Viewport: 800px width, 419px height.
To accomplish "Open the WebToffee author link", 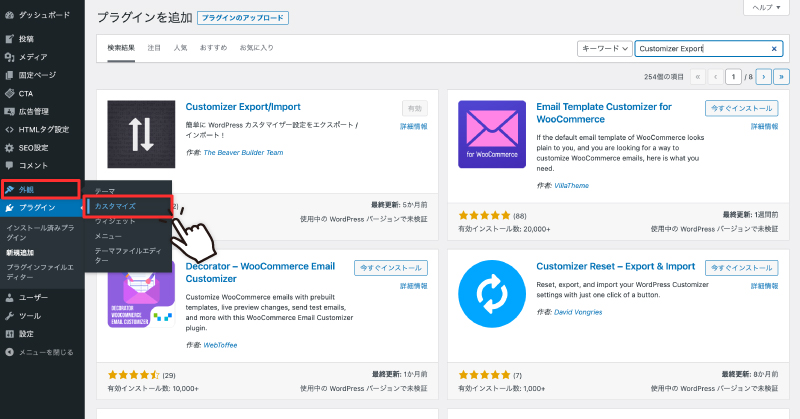I will pyautogui.click(x=220, y=345).
